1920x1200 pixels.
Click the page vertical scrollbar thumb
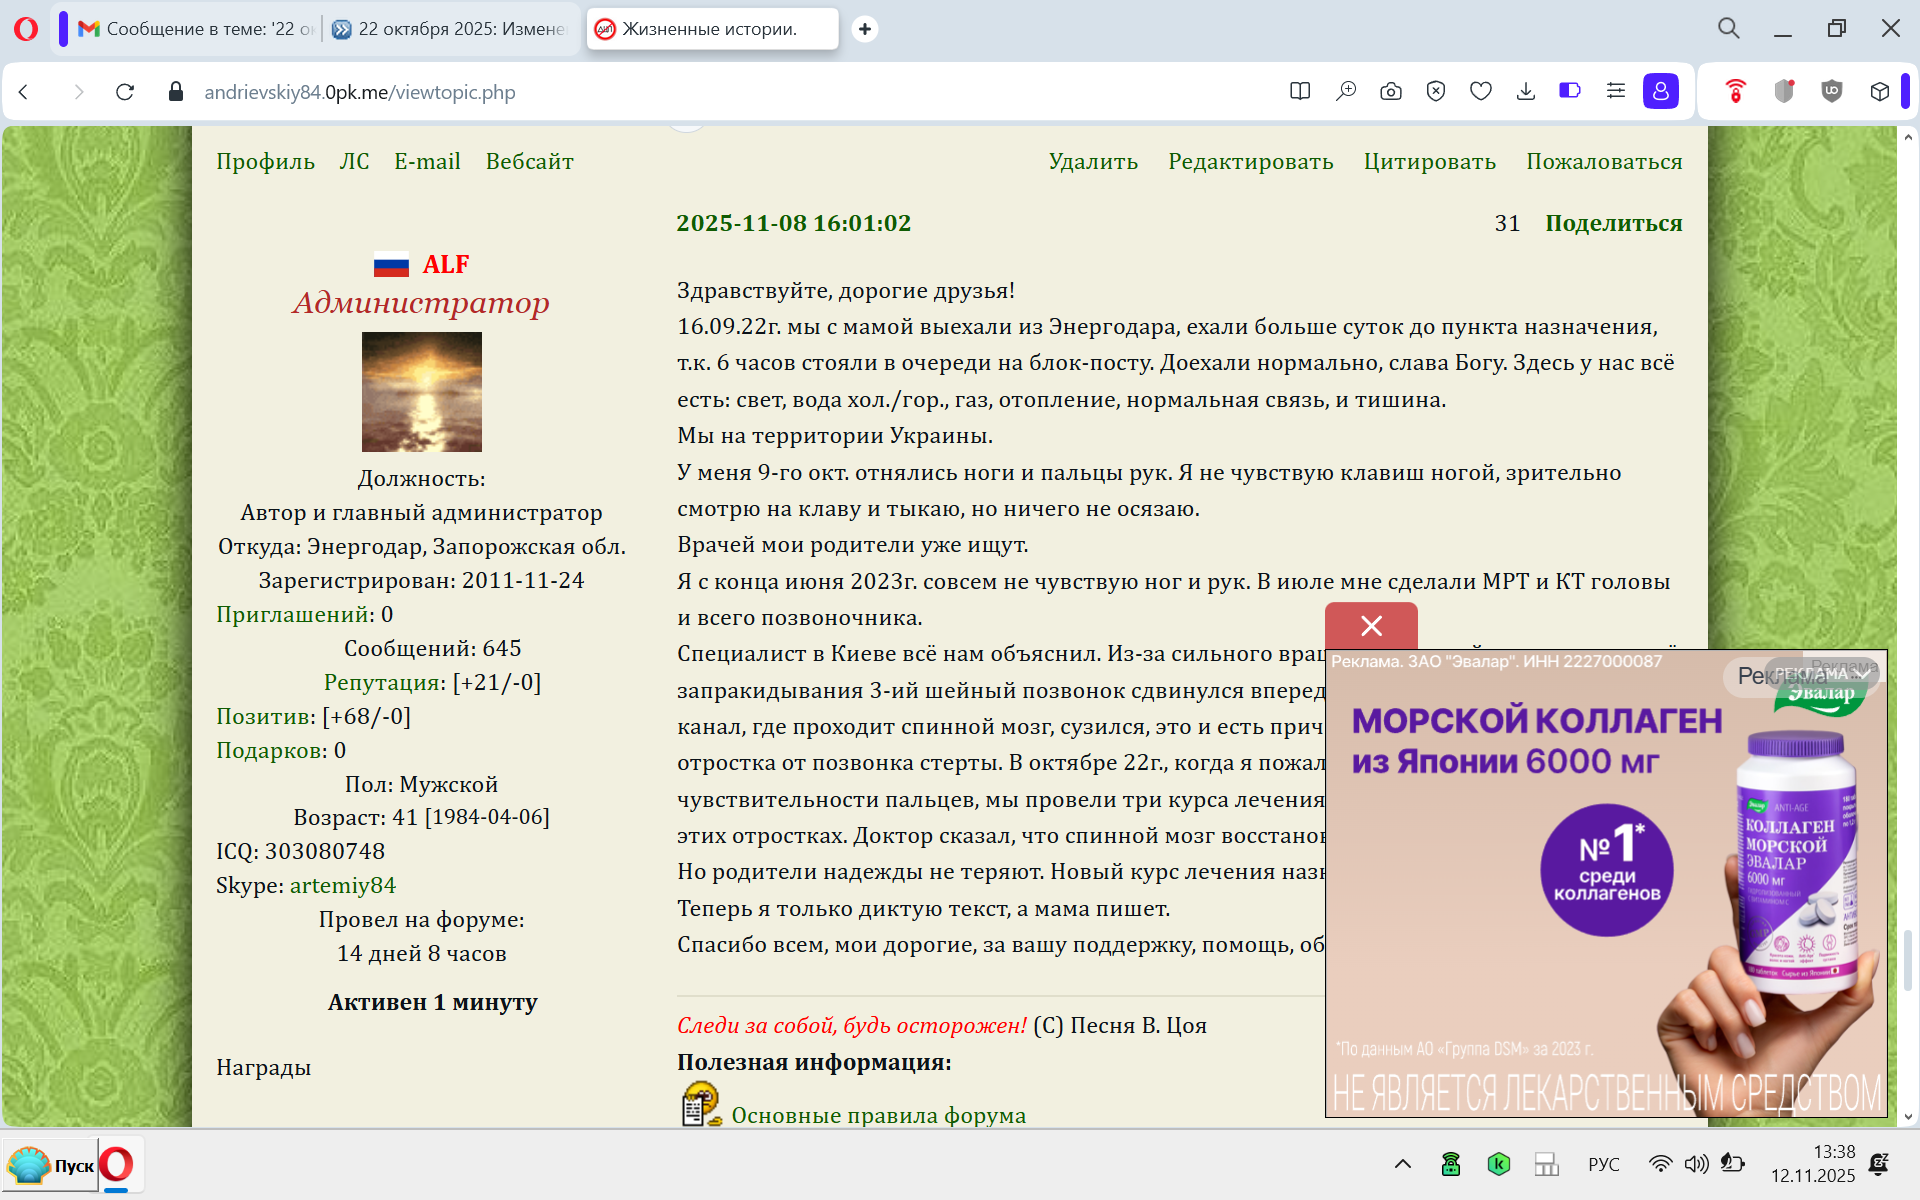[x=1907, y=960]
